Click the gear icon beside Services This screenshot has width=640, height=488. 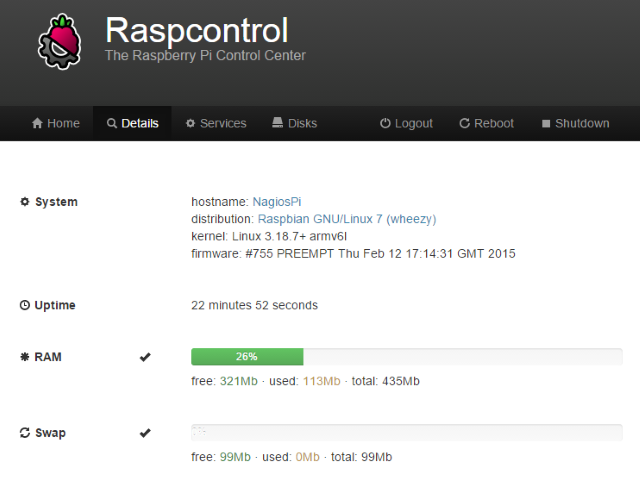pos(190,123)
